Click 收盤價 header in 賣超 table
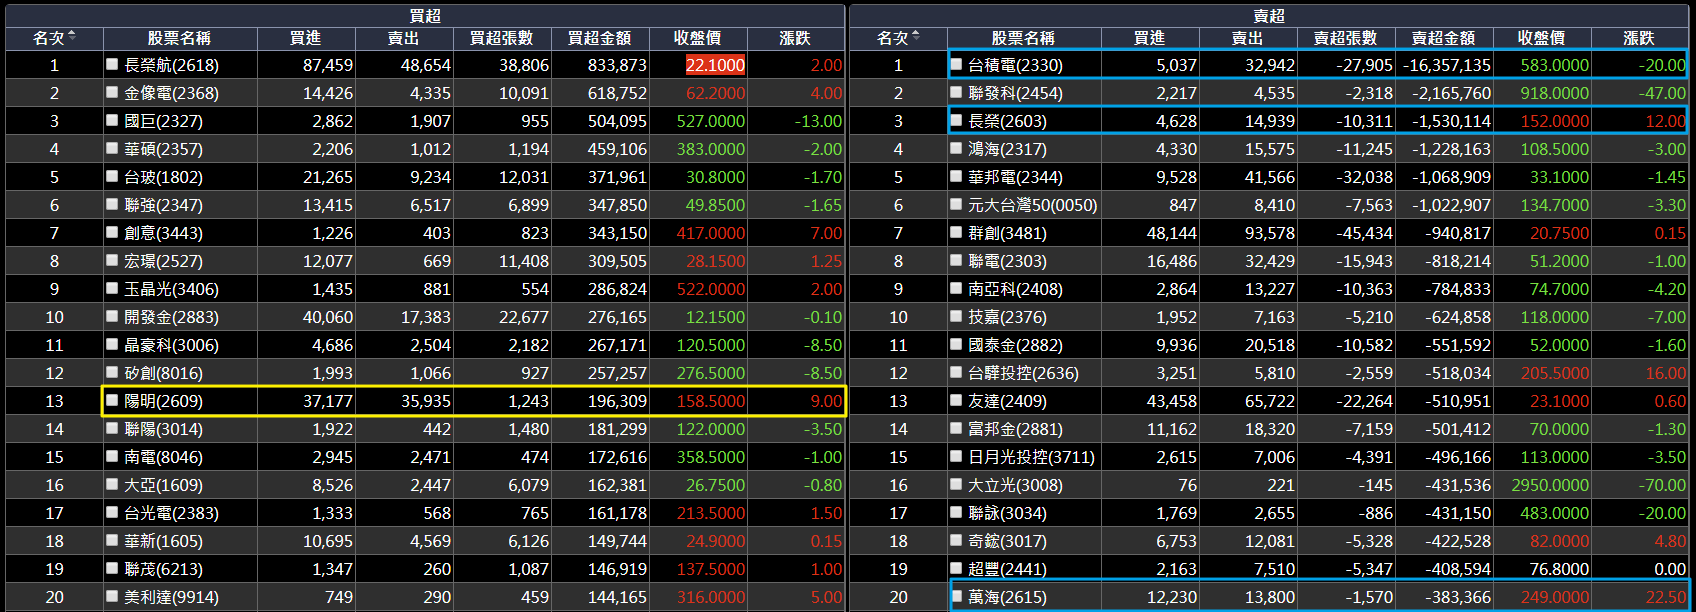Image resolution: width=1696 pixels, height=612 pixels. 1541,38
